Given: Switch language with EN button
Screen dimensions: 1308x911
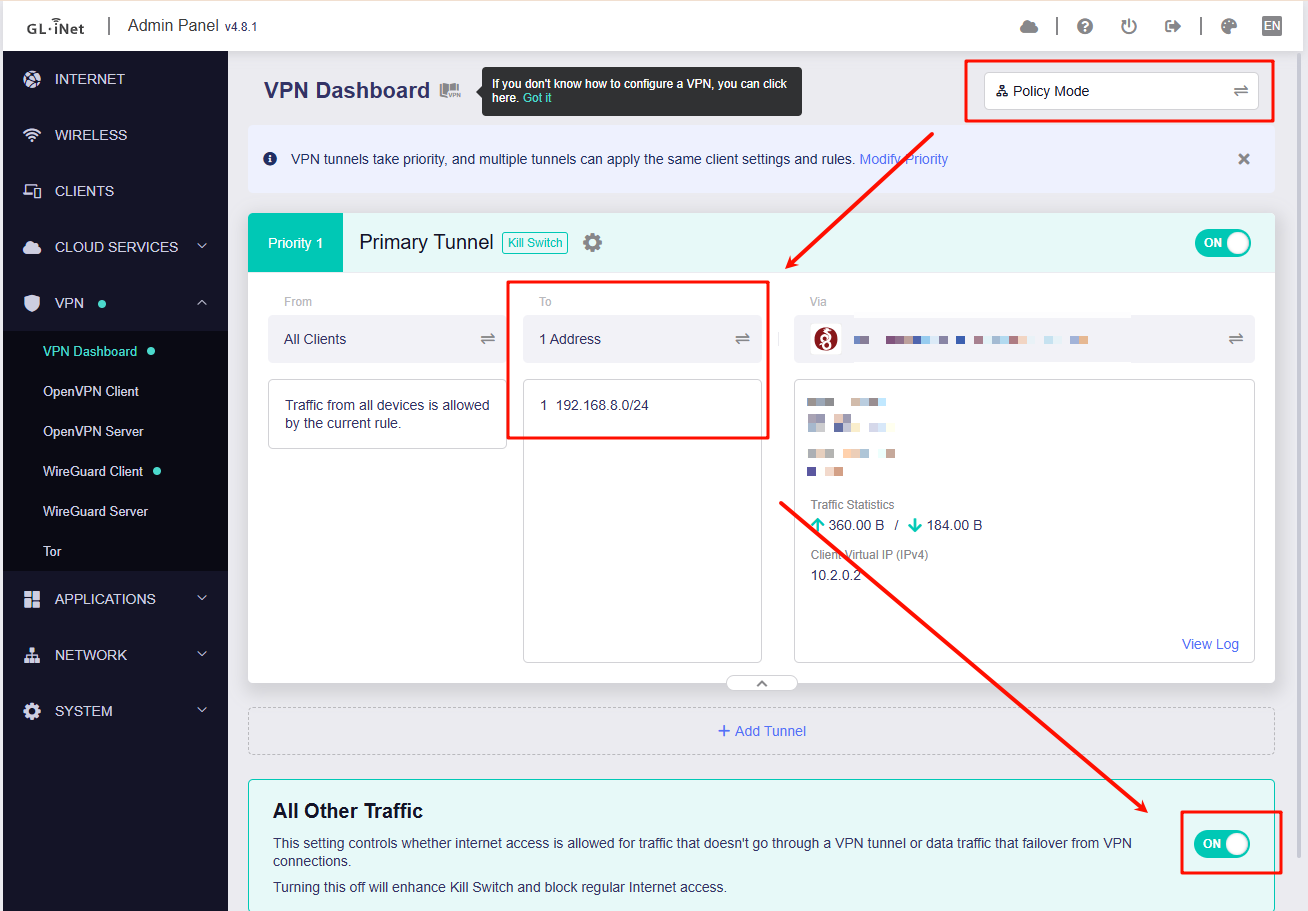Looking at the screenshot, I should pyautogui.click(x=1272, y=27).
